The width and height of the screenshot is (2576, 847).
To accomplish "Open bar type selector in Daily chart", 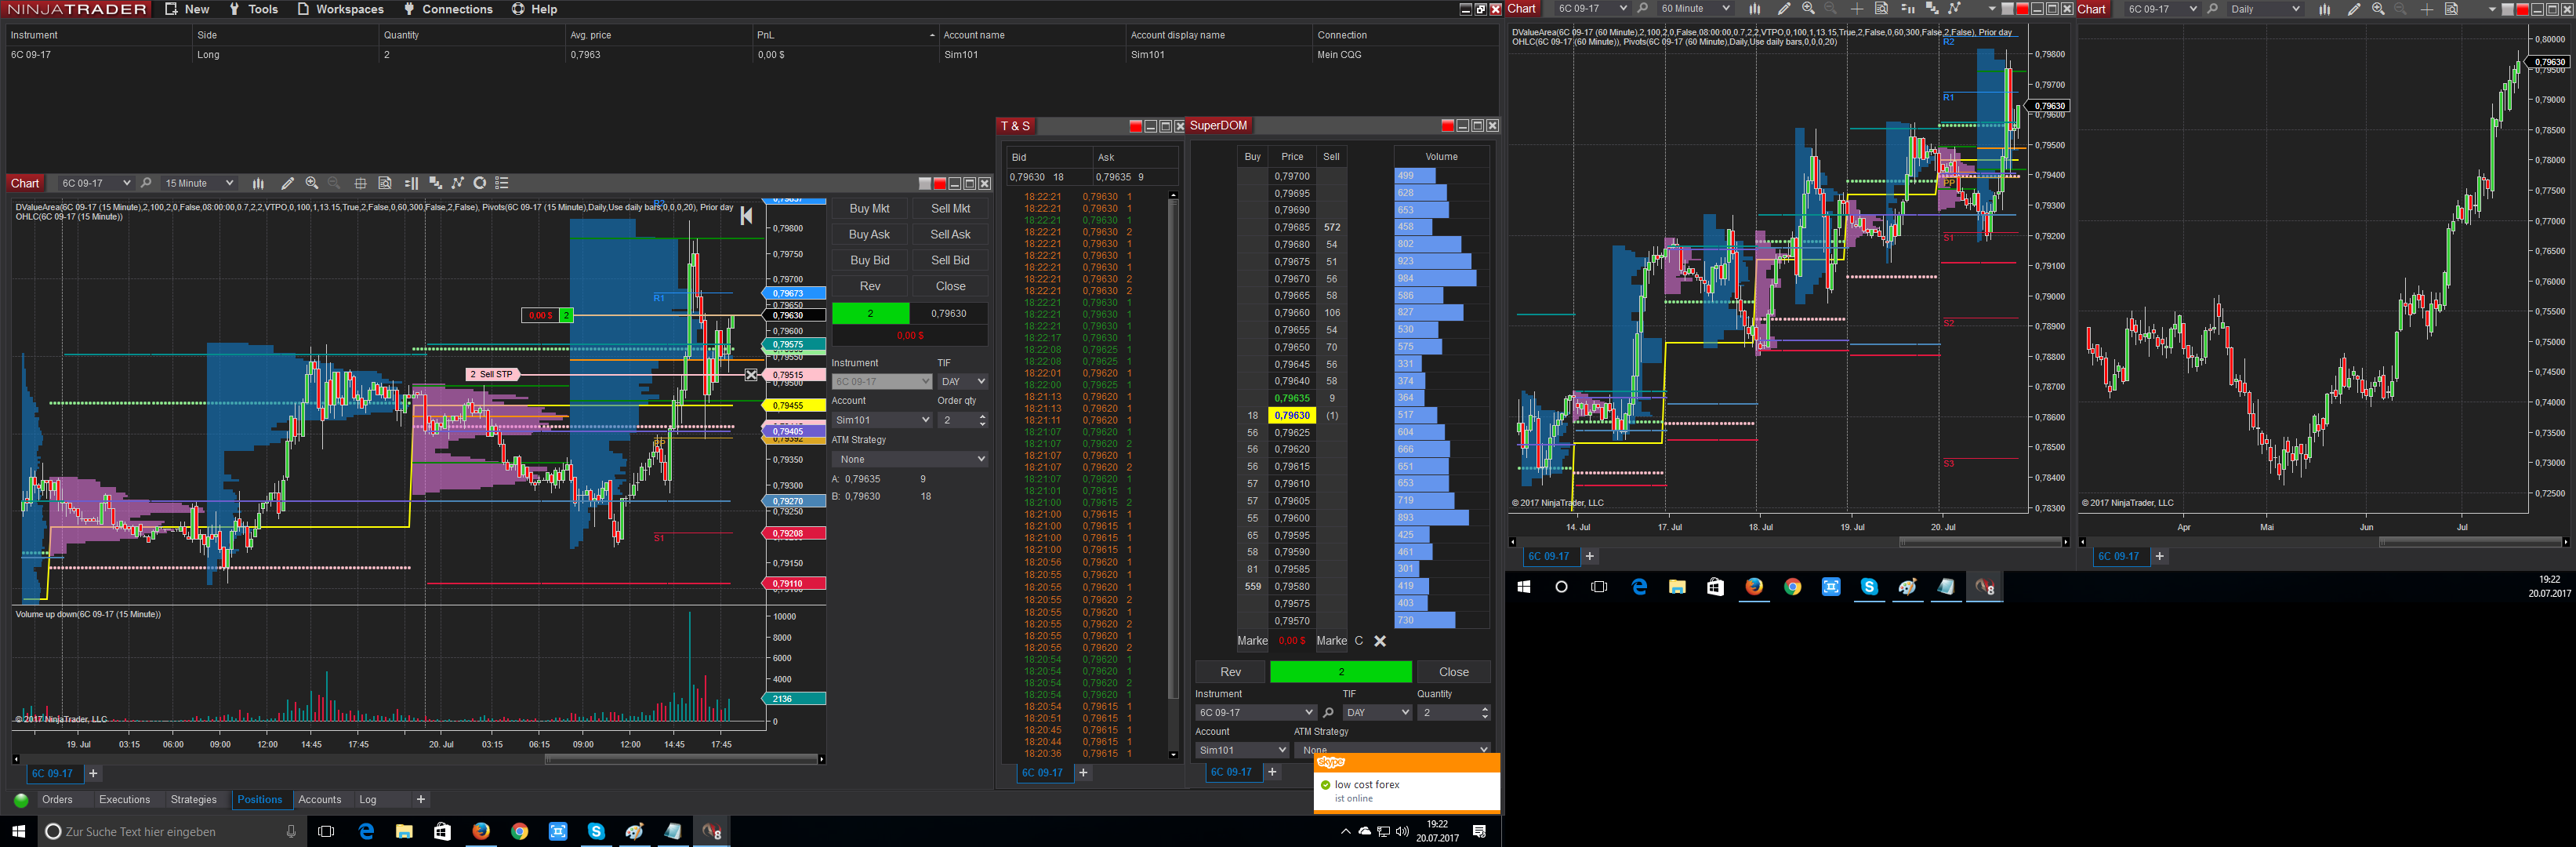I will [2324, 9].
